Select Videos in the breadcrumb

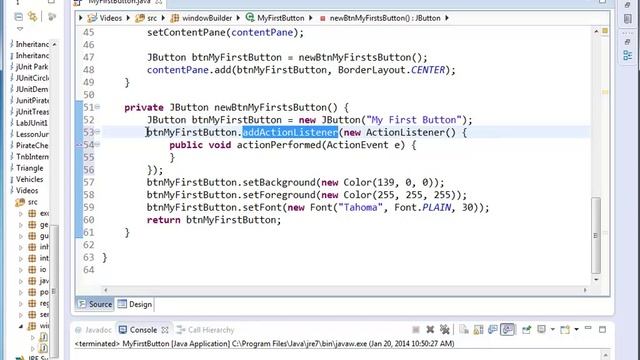click(111, 18)
